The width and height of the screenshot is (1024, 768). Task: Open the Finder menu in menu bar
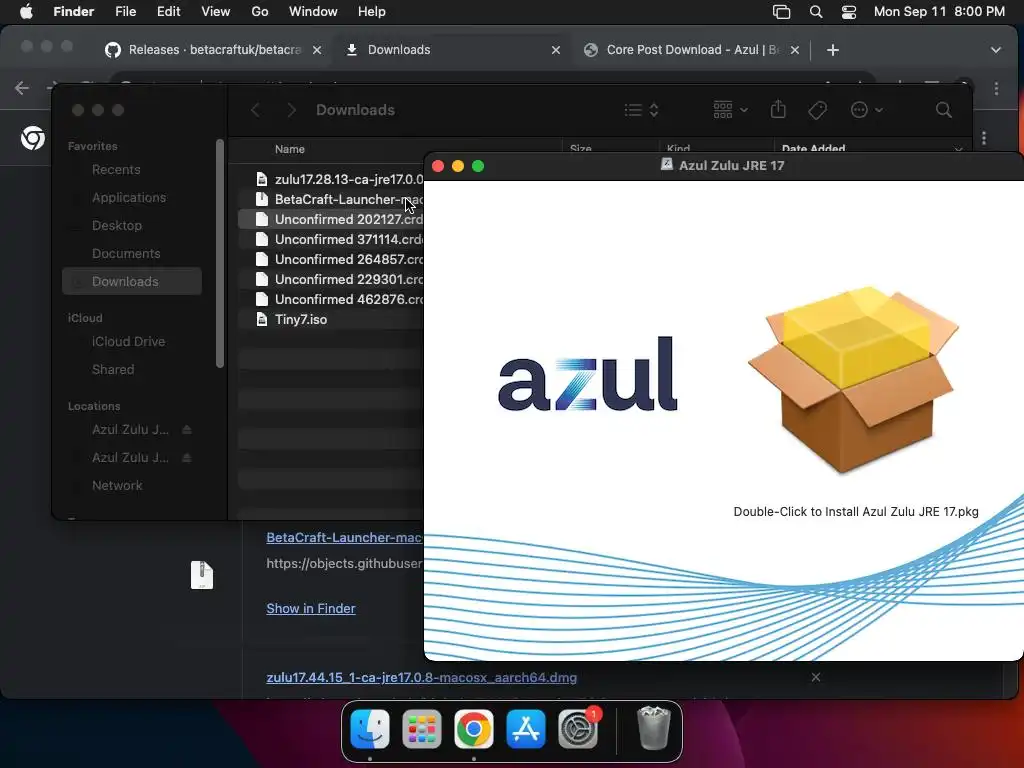coord(73,12)
